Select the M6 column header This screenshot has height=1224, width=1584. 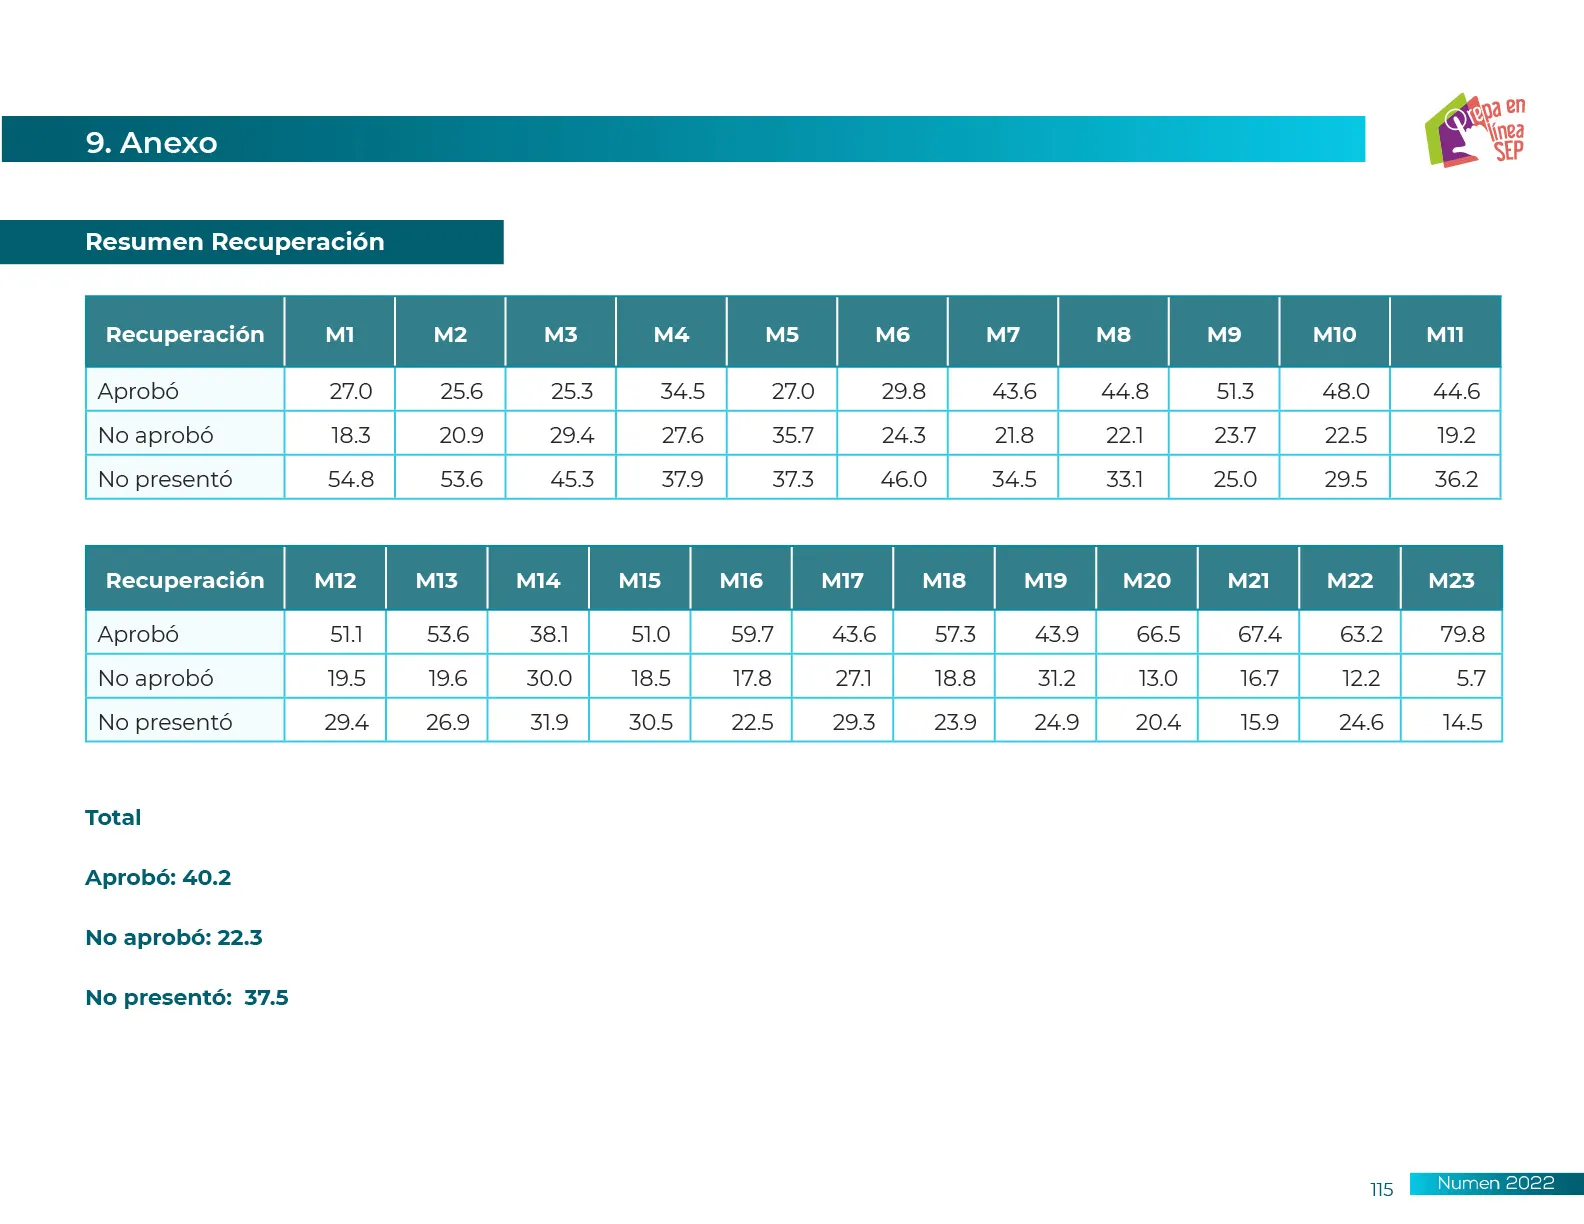(x=892, y=334)
